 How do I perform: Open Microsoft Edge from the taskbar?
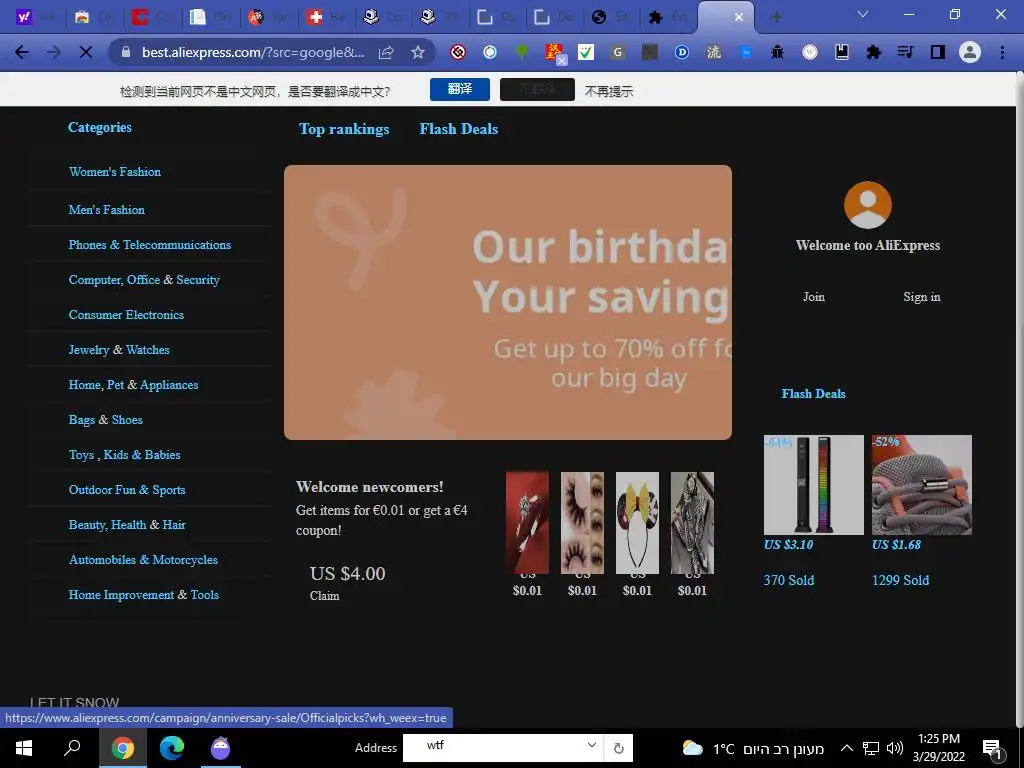tap(172, 748)
